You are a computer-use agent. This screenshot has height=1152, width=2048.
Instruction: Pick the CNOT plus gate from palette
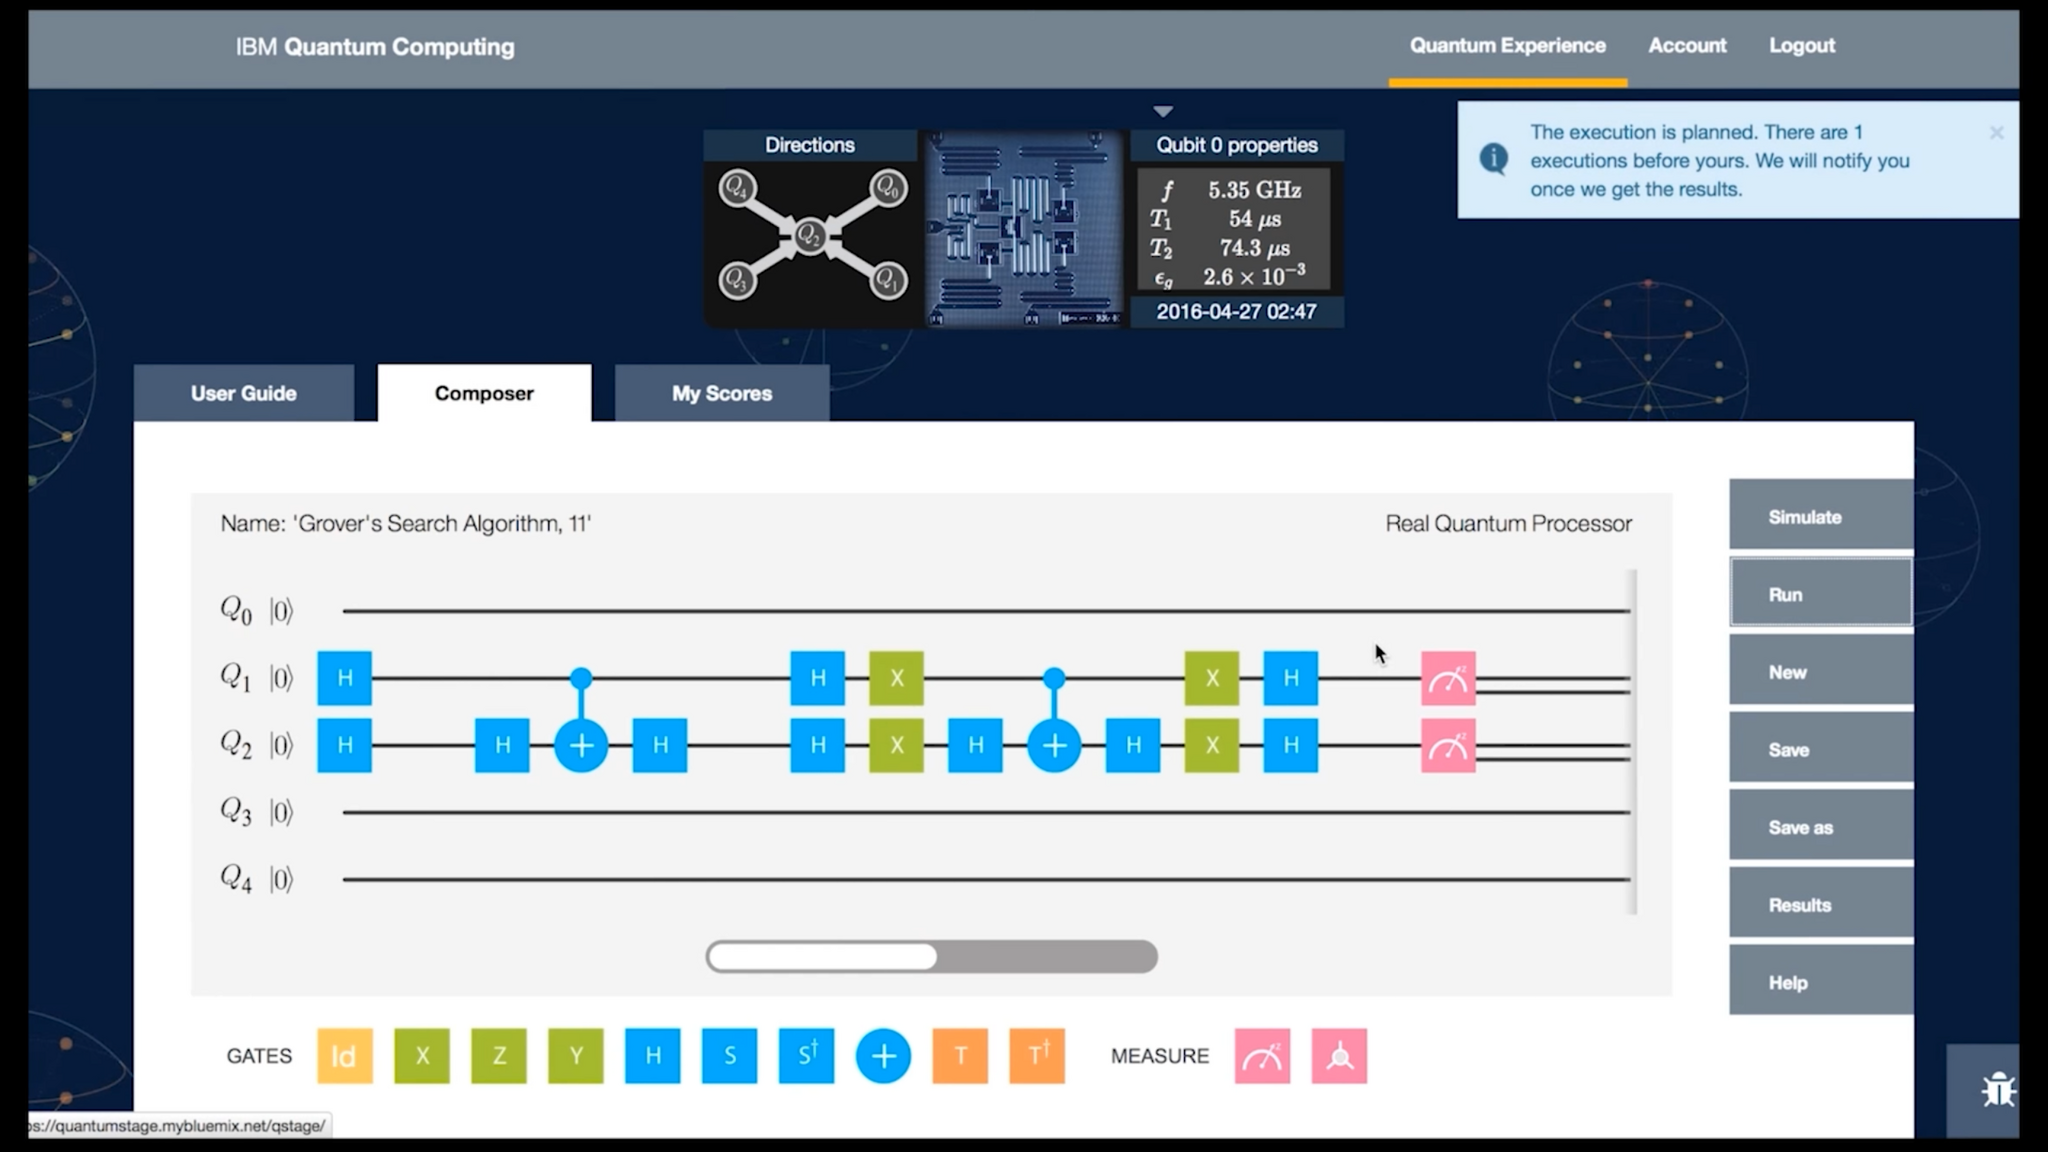point(883,1056)
